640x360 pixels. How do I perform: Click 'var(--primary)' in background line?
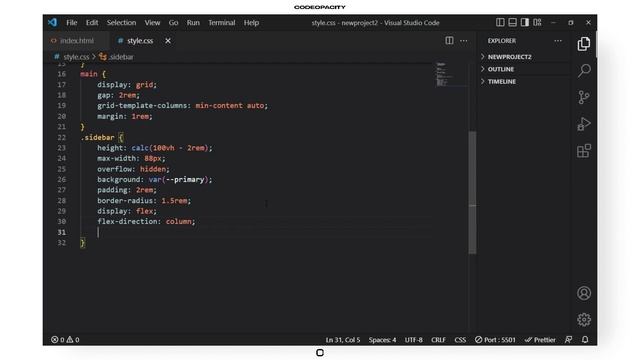[178, 179]
